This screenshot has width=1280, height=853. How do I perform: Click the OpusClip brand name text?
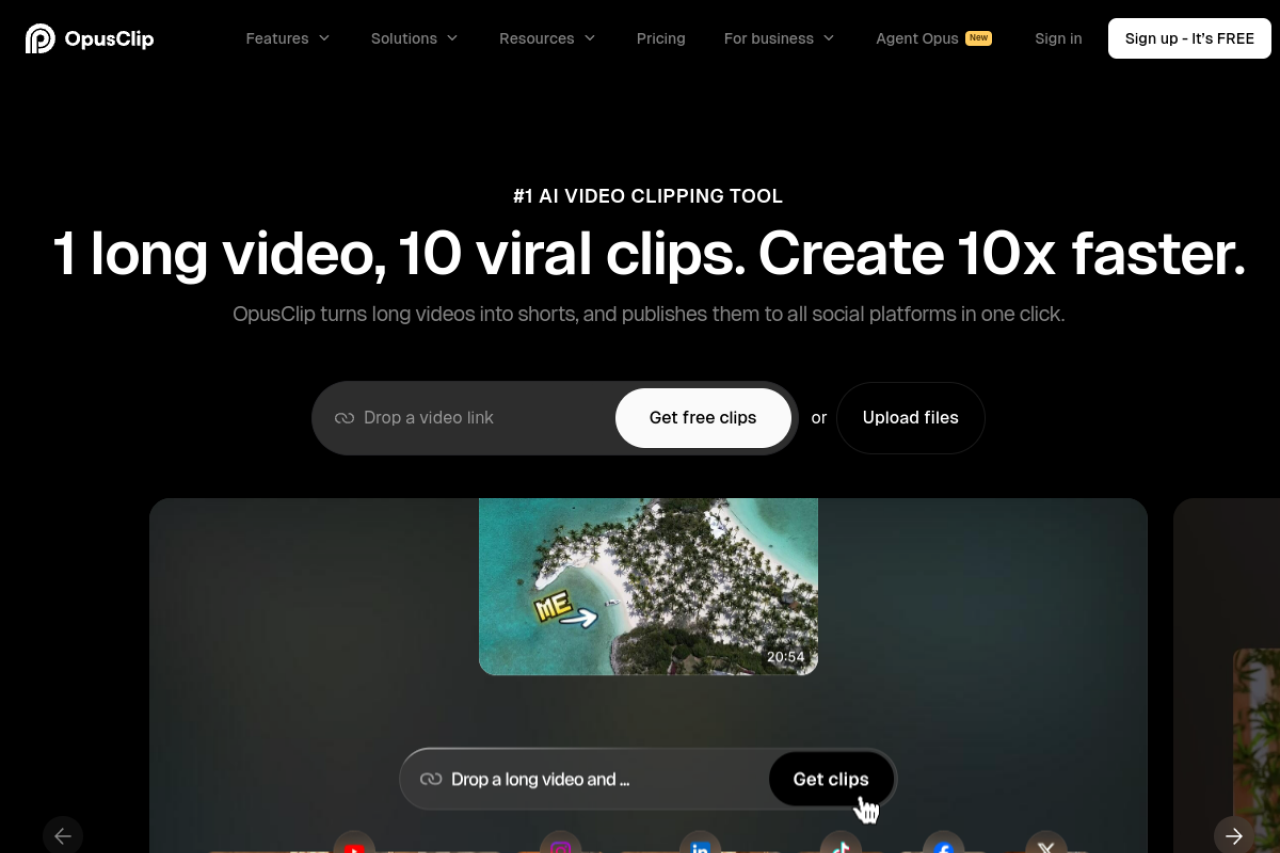click(109, 39)
